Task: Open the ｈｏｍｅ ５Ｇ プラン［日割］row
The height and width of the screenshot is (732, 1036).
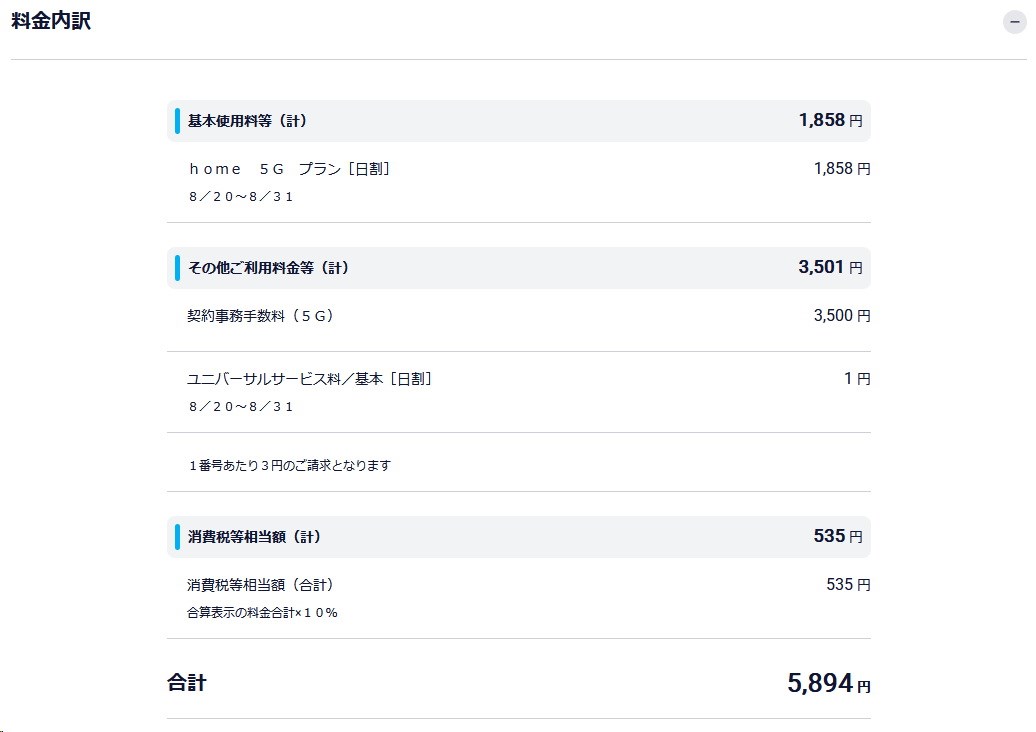Action: 290,168
